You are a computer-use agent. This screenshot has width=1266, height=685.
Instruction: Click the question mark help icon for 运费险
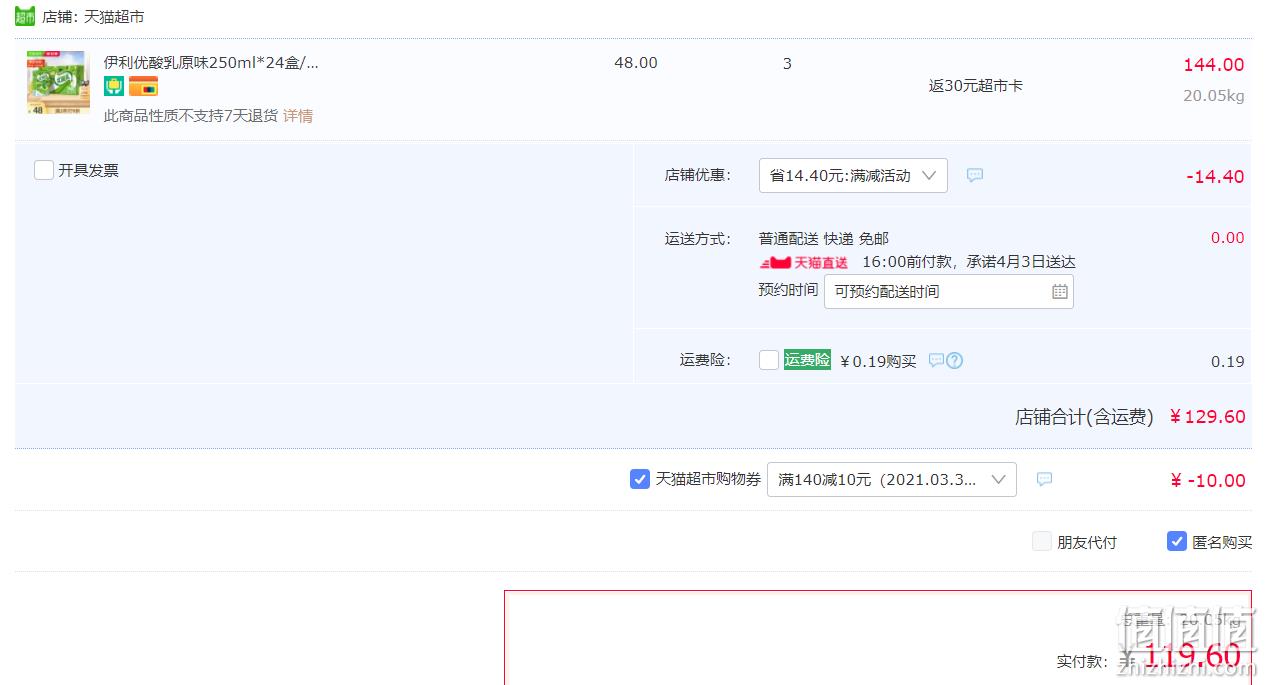(955, 360)
